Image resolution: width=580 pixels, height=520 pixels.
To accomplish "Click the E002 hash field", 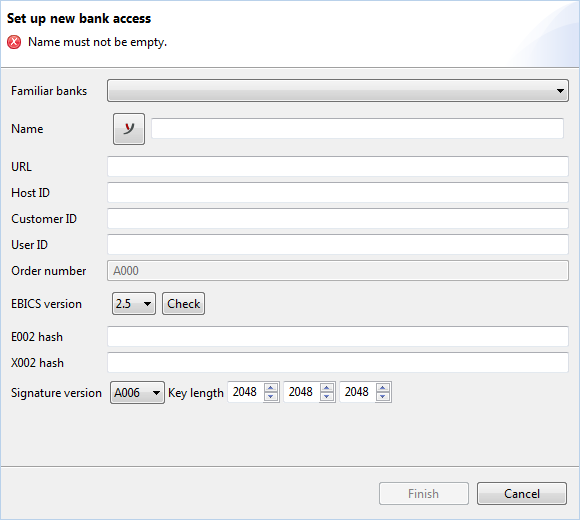I will [x=338, y=336].
